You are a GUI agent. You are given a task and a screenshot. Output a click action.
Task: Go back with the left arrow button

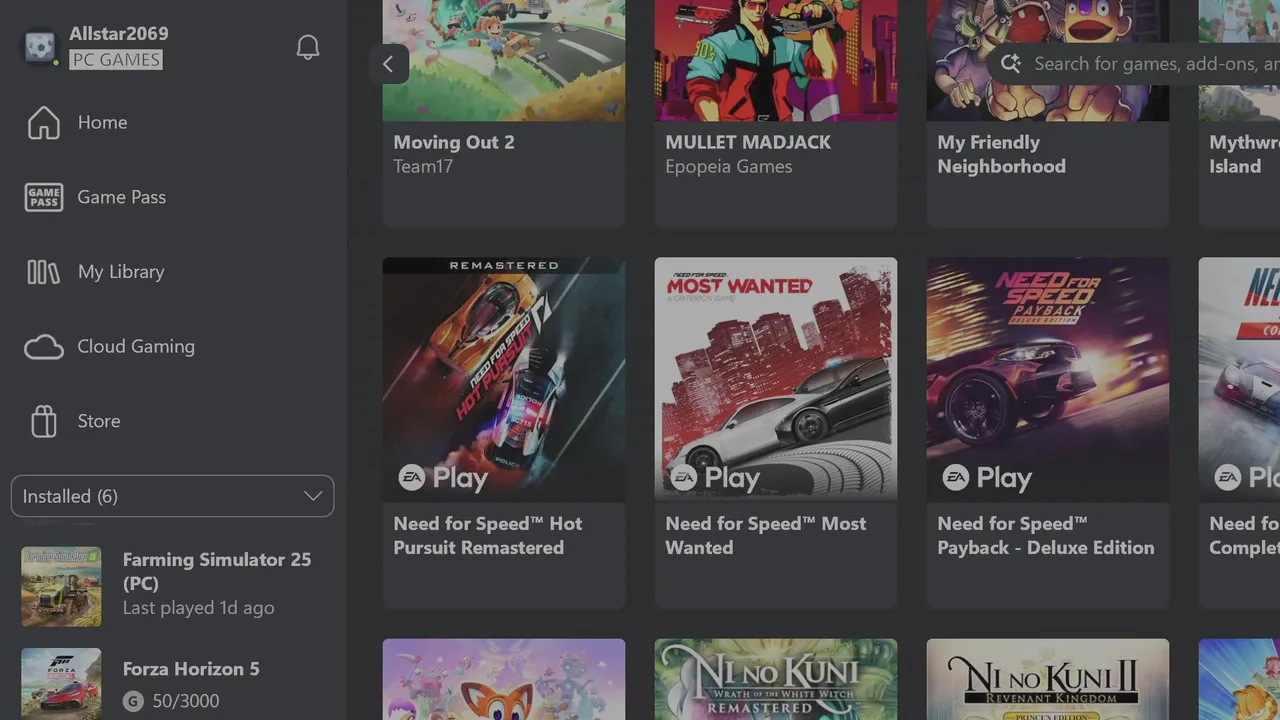(388, 65)
